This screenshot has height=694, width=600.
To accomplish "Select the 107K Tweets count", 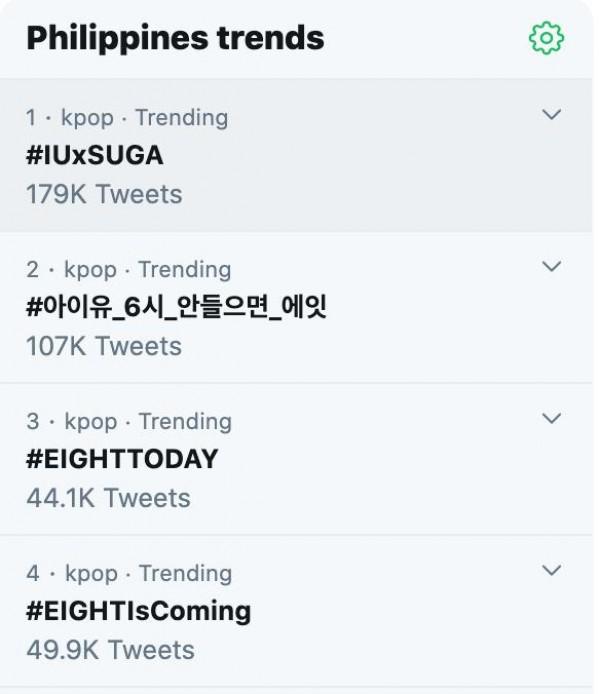I will (x=104, y=346).
